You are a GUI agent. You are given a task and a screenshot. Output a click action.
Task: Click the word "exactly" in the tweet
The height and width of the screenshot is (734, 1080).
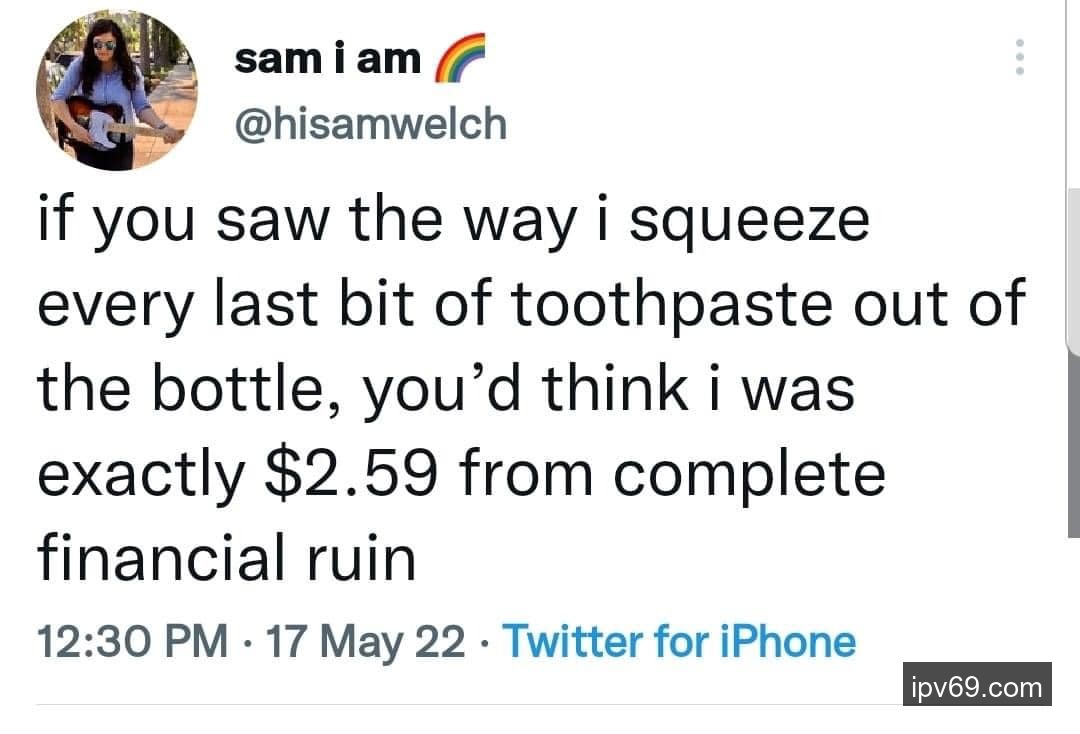tap(140, 472)
